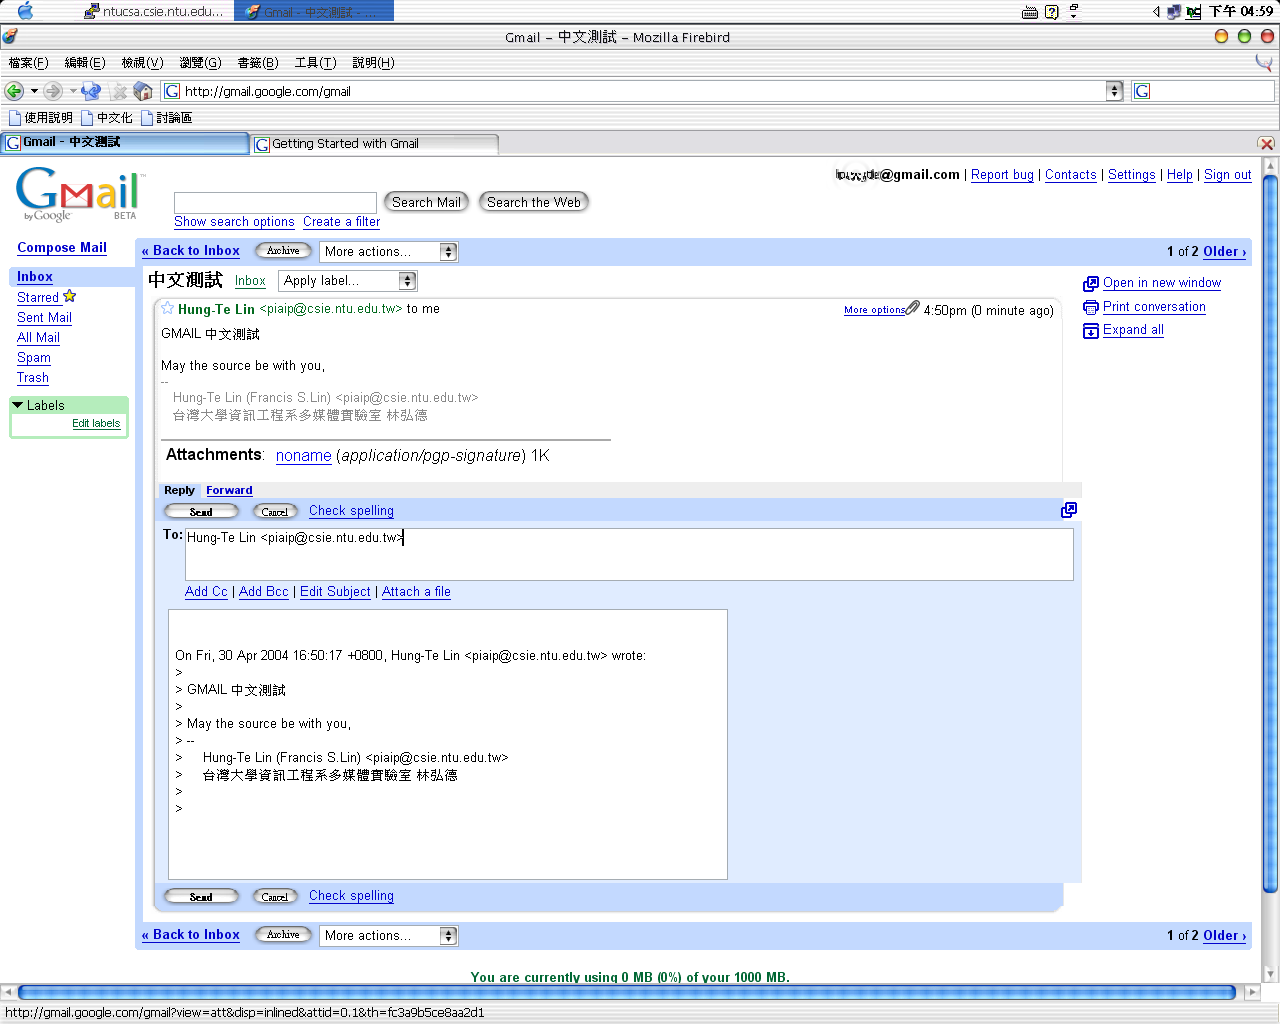Open the 中文化 bookmark
1280x1024 pixels.
tap(106, 118)
